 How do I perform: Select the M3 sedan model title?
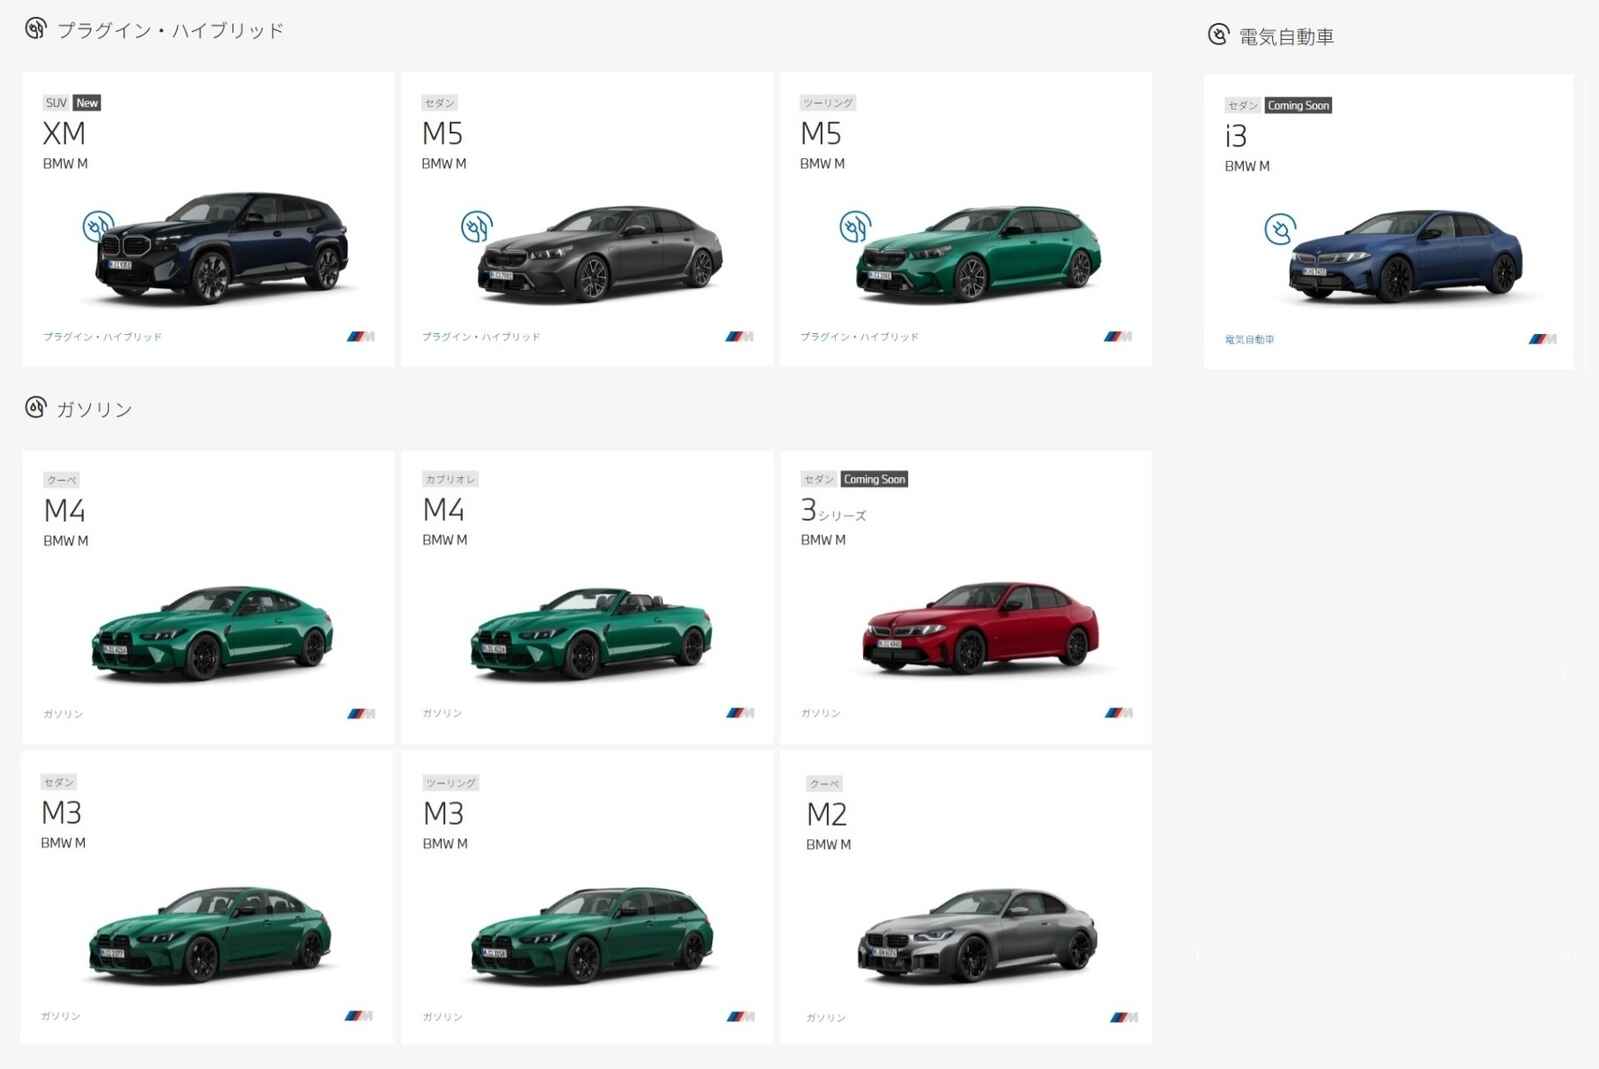[61, 813]
